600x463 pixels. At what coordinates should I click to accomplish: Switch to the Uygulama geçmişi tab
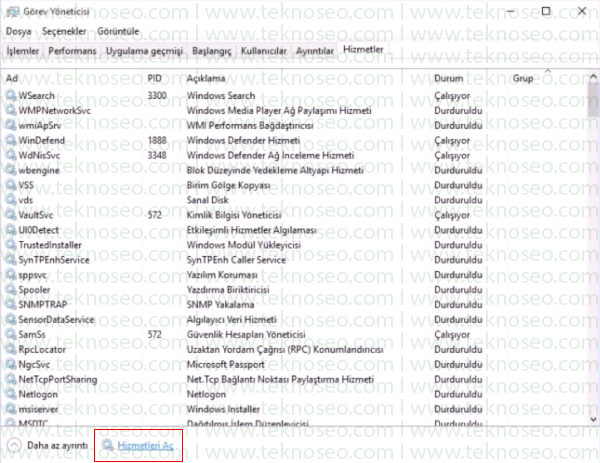pyautogui.click(x=144, y=51)
